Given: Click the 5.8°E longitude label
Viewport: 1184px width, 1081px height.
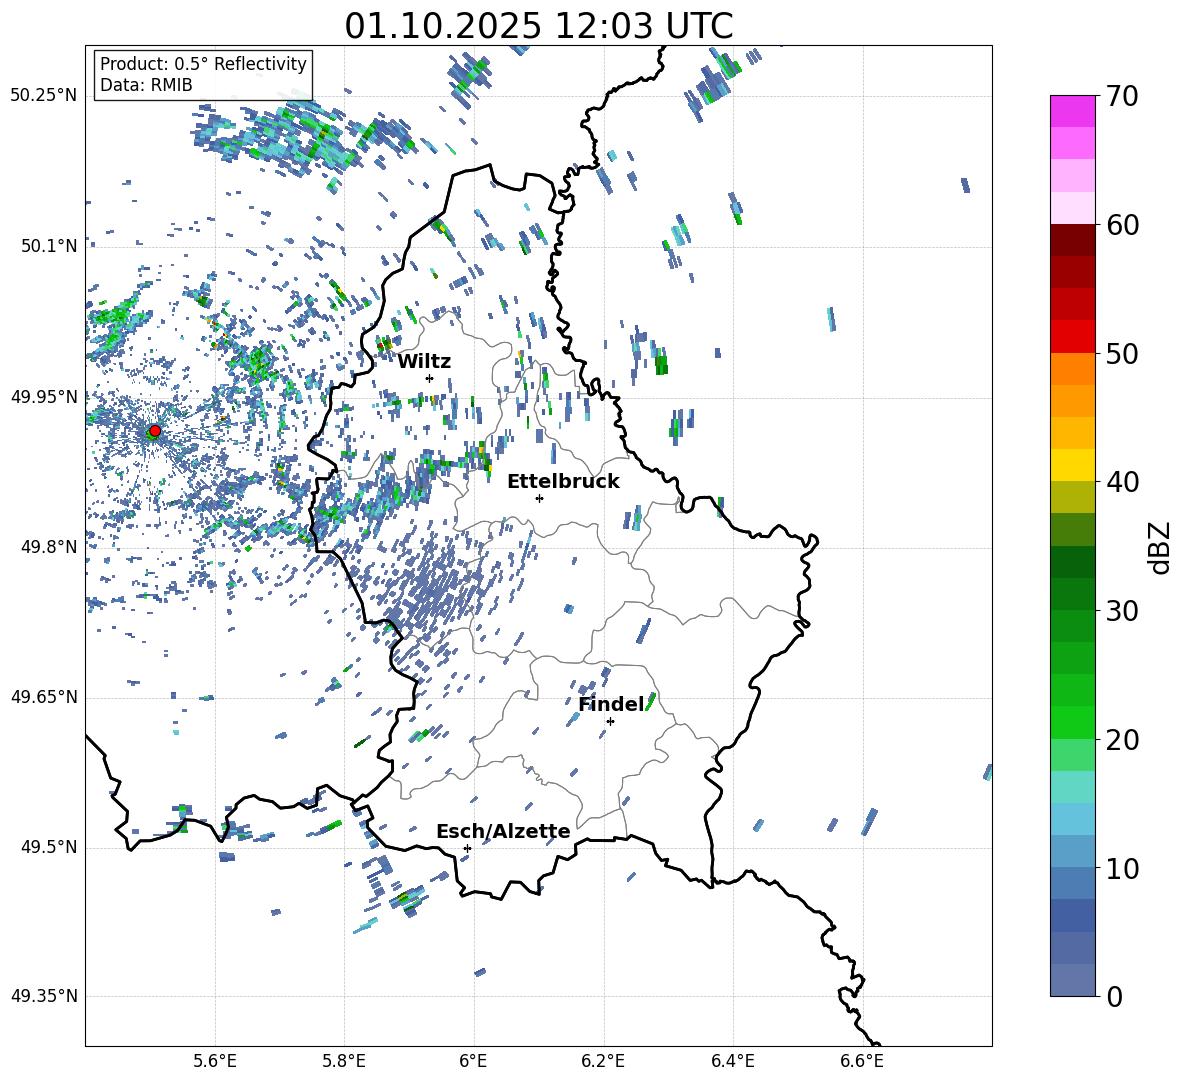Looking at the screenshot, I should (x=344, y=1062).
